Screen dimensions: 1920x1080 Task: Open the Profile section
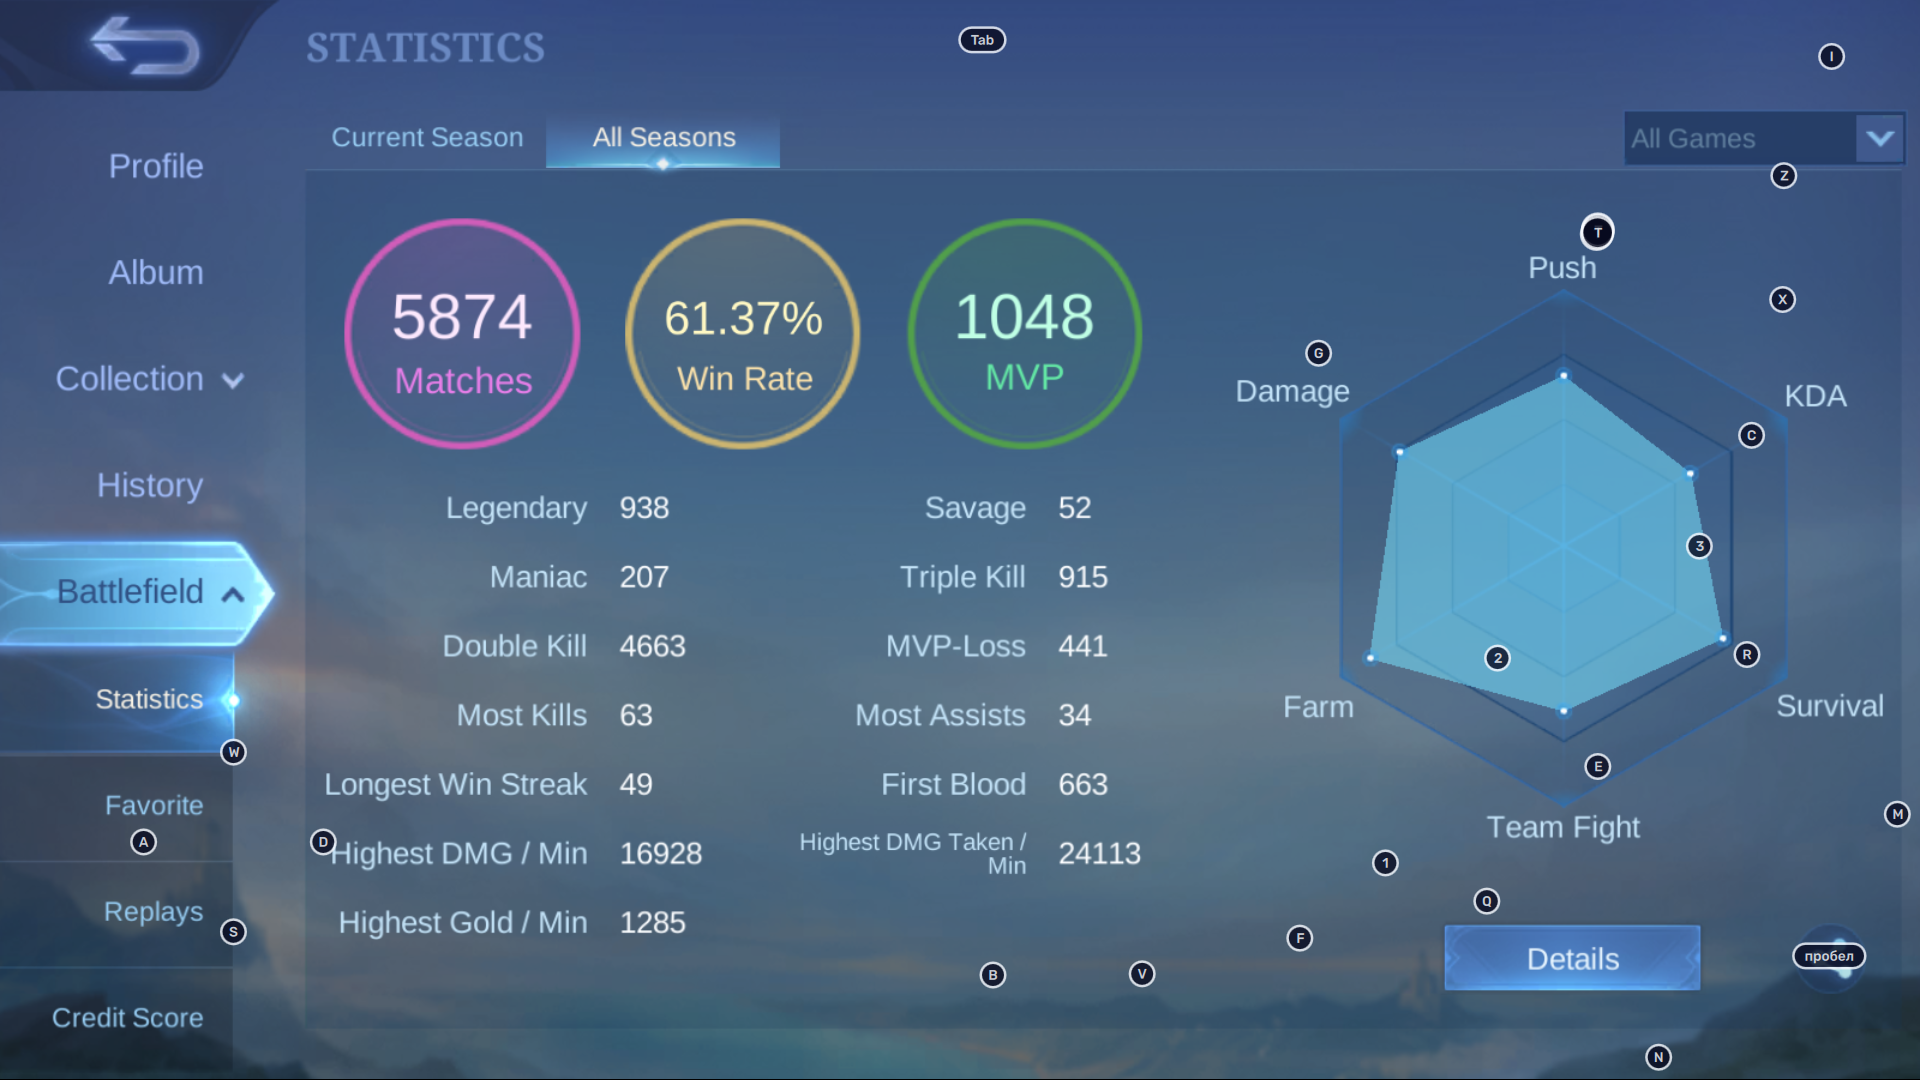coord(156,166)
